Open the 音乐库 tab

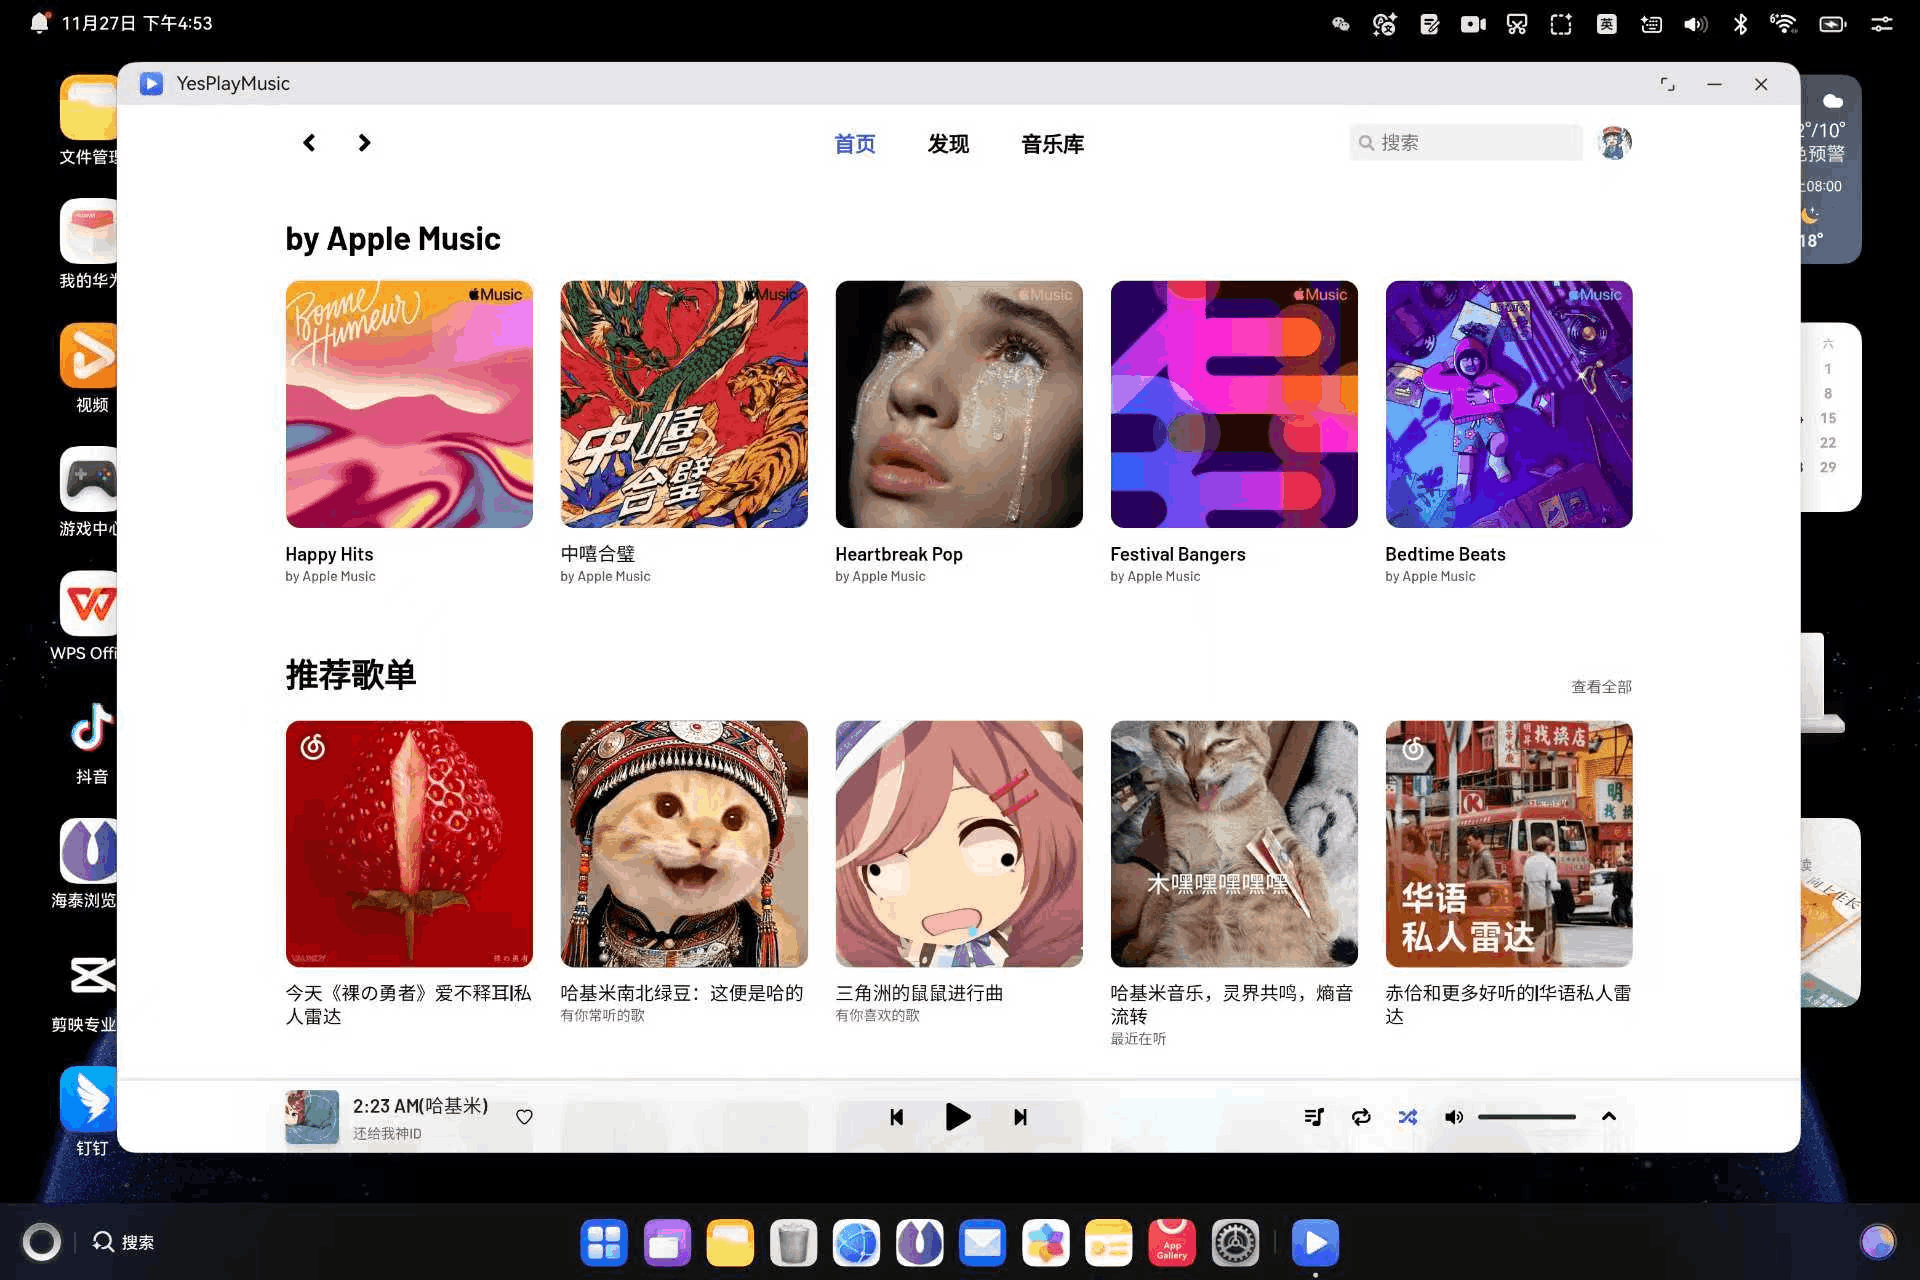tap(1052, 144)
